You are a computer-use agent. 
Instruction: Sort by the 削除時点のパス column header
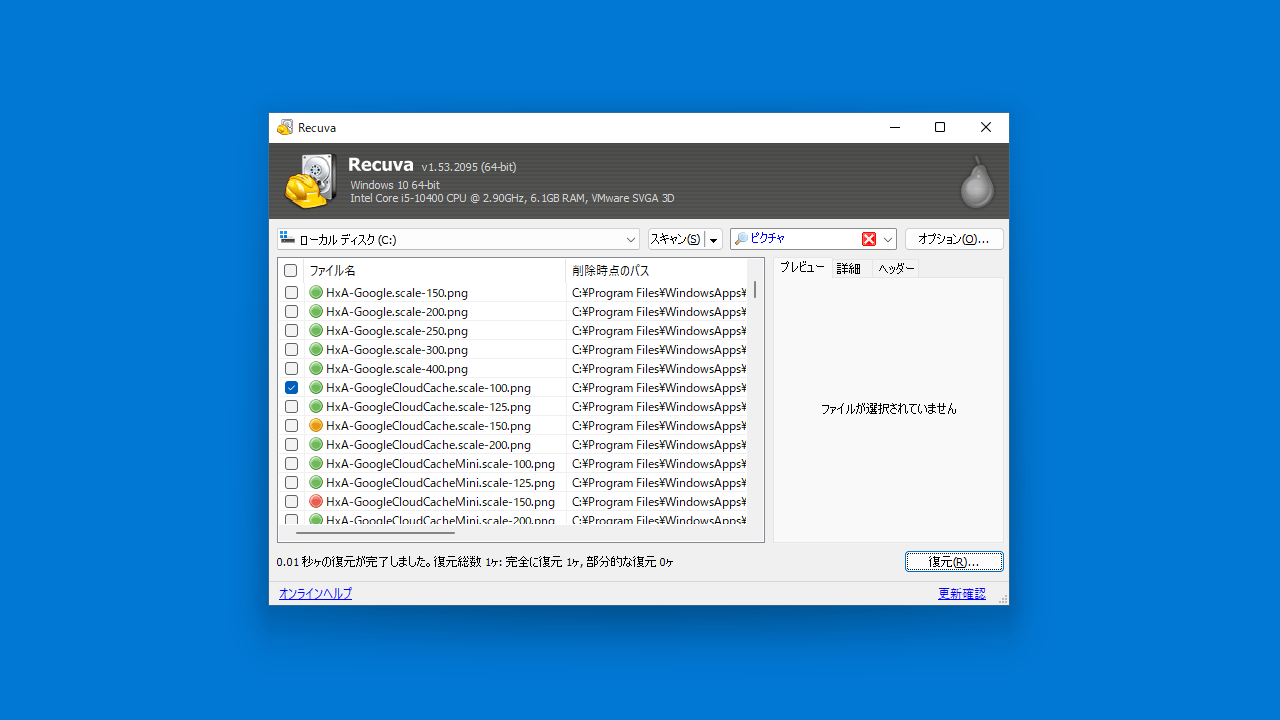tap(656, 271)
